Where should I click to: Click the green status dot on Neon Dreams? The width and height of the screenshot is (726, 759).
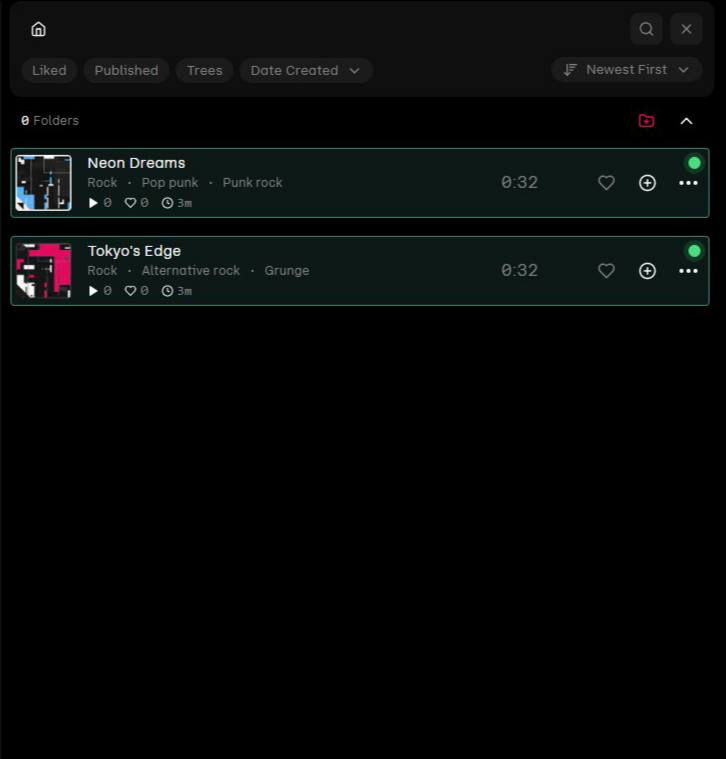(694, 163)
